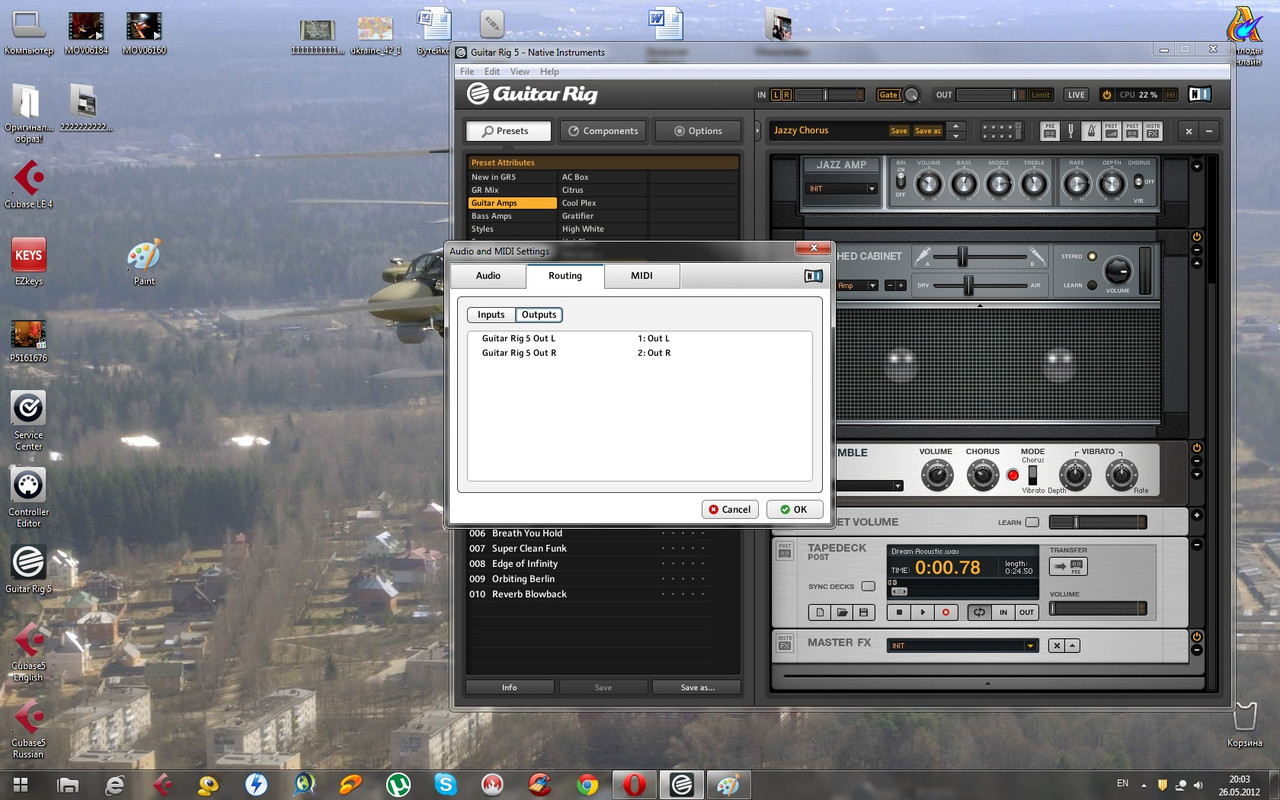Toggle LIVE view mode
This screenshot has height=800, width=1280.
click(x=1076, y=95)
